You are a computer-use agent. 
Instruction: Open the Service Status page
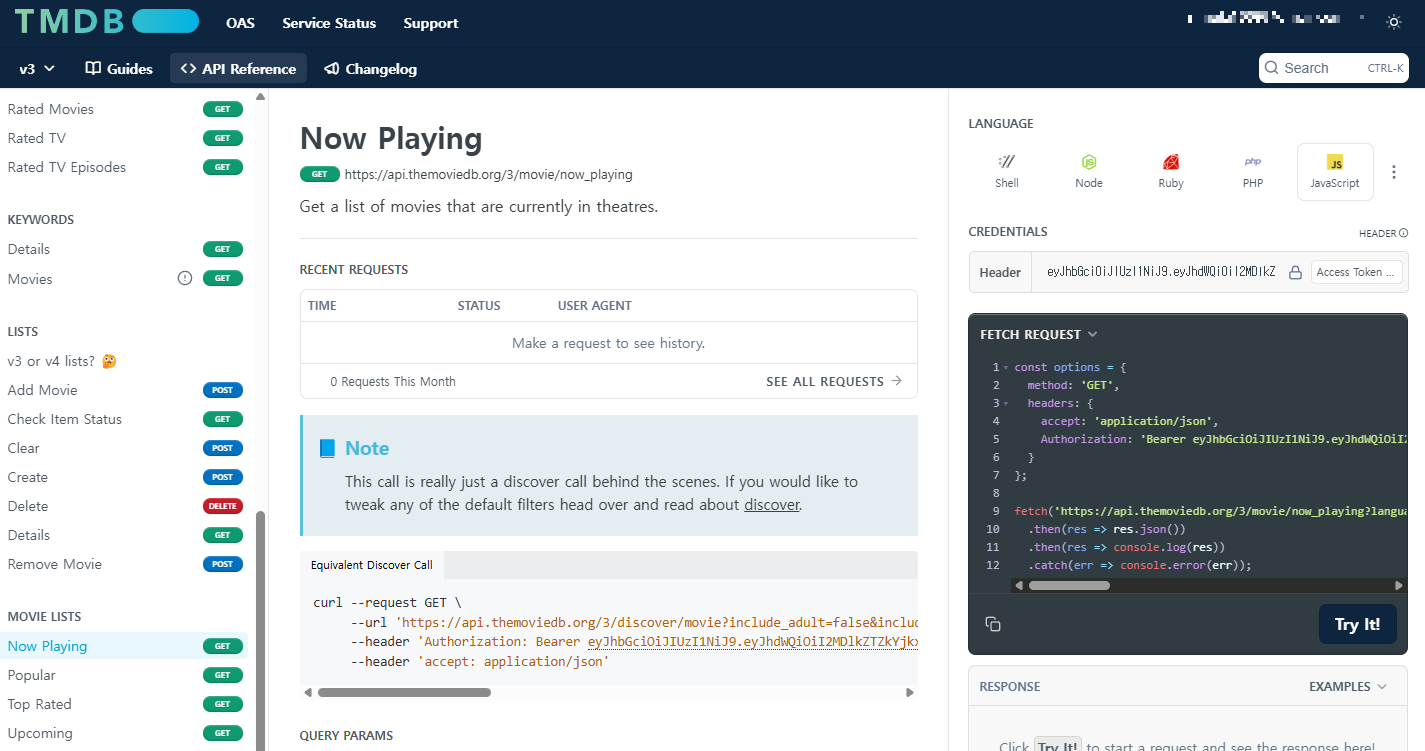coord(329,23)
